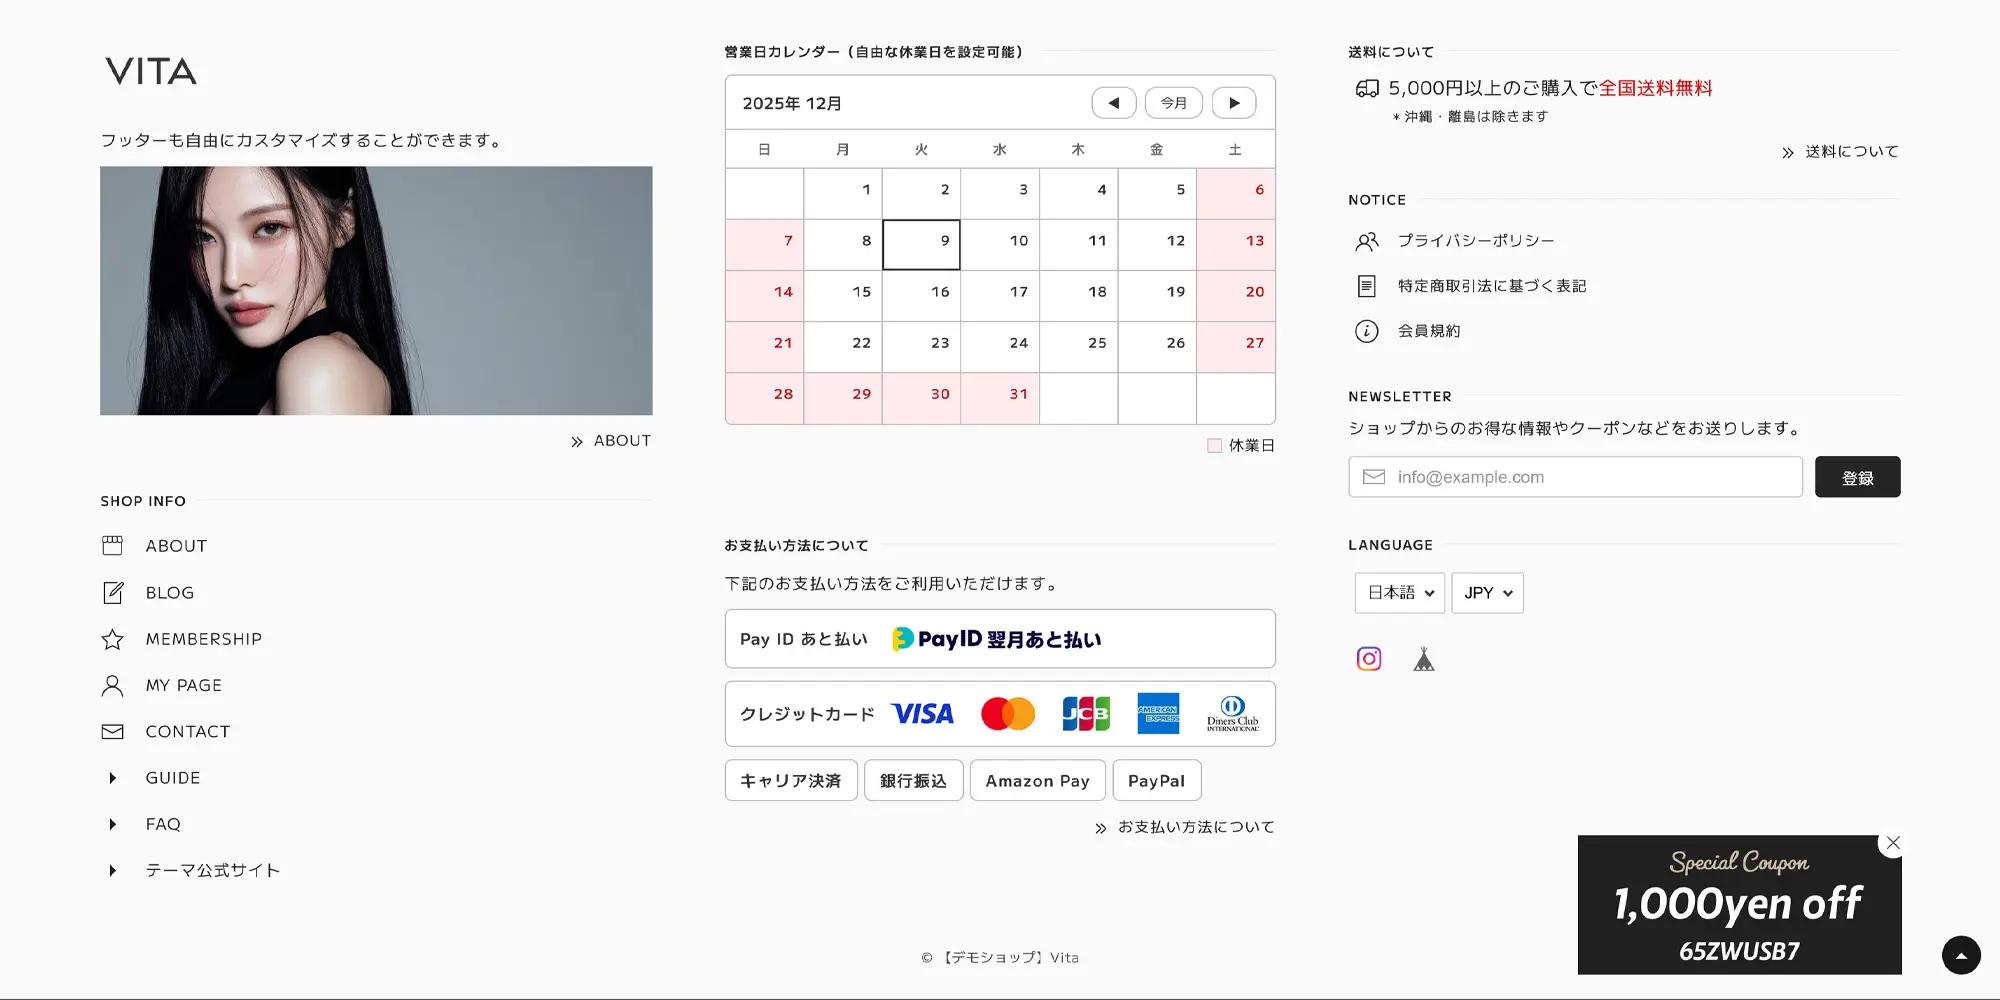Select December 9 in the calendar

click(x=921, y=245)
